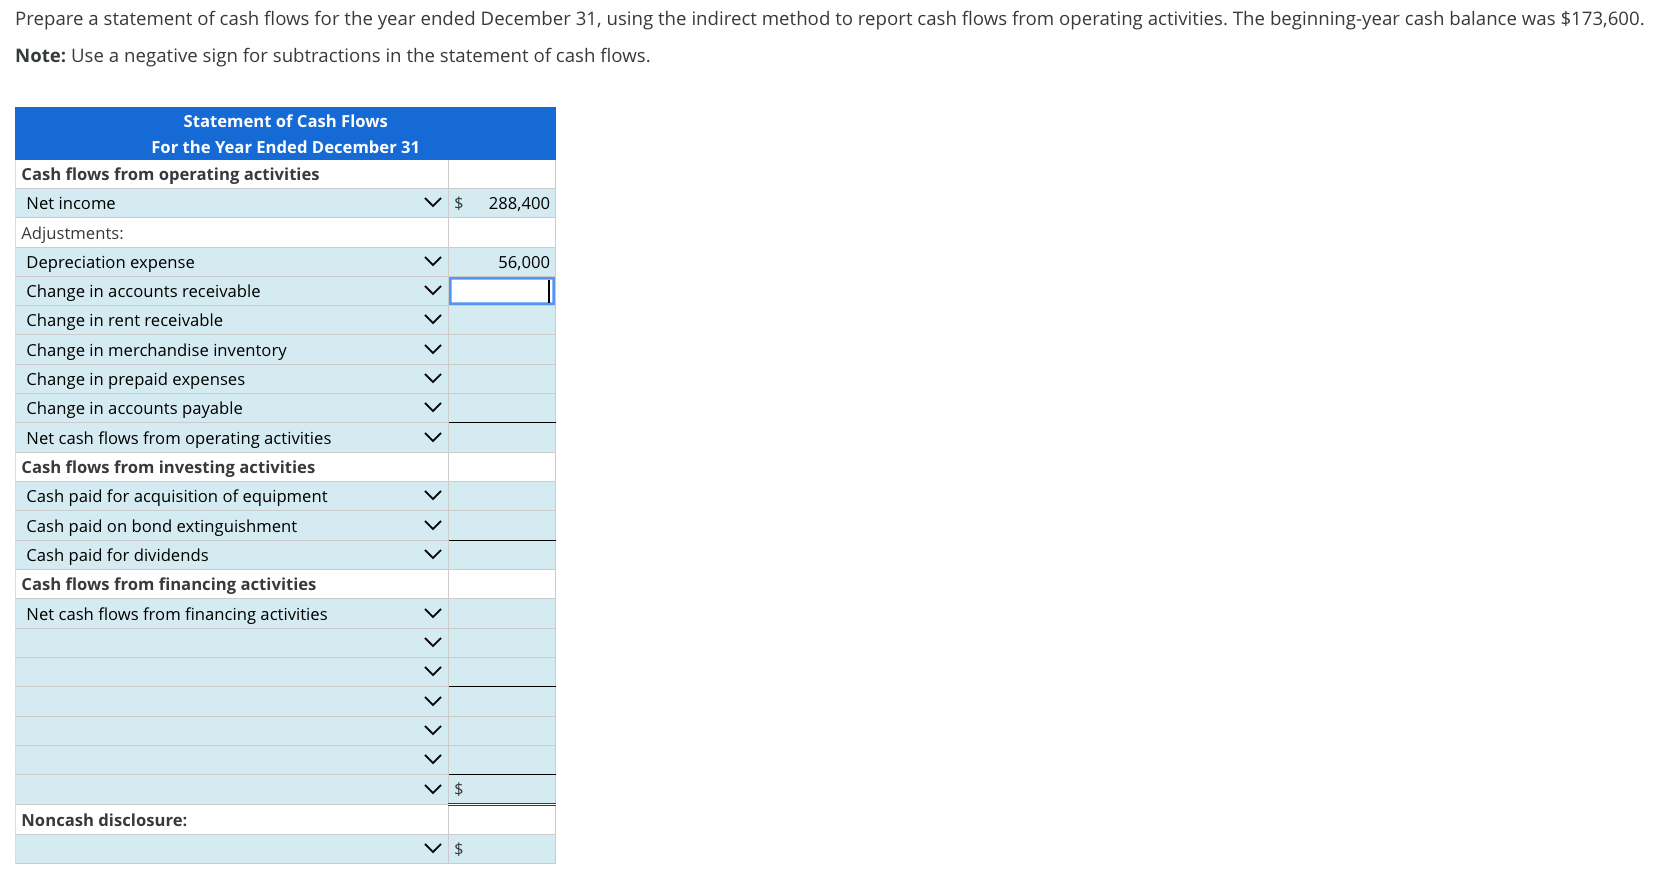1664x890 pixels.
Task: Select the 'Cash paid for acquisition of equipment' label
Action: 177,496
